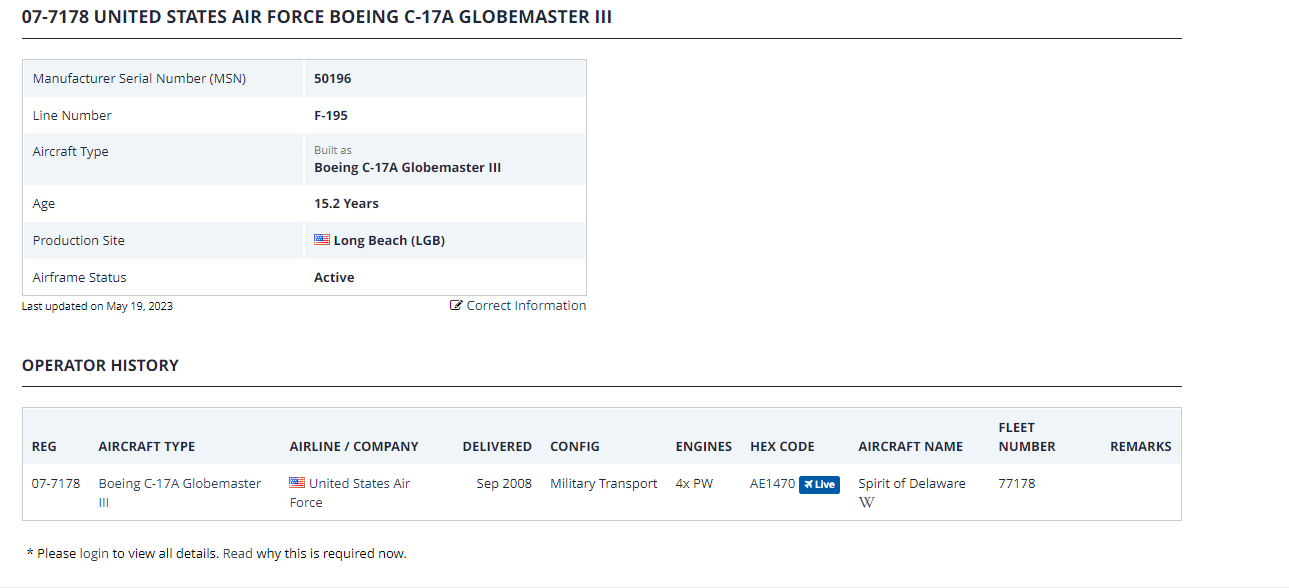Open 'Read why this is required now' link
The image size is (1289, 588).
click(315, 553)
